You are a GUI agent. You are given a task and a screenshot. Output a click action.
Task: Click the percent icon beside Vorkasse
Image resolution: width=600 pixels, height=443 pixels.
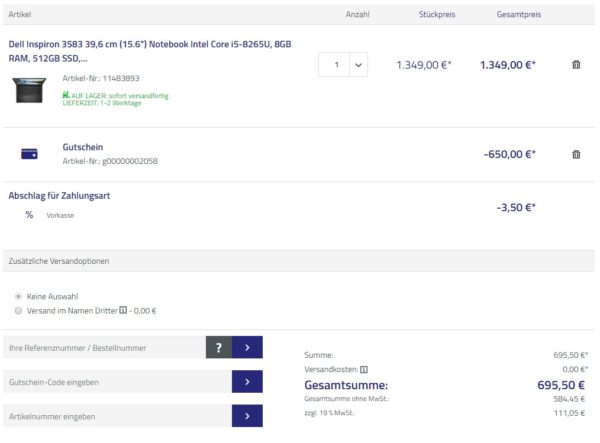click(29, 215)
